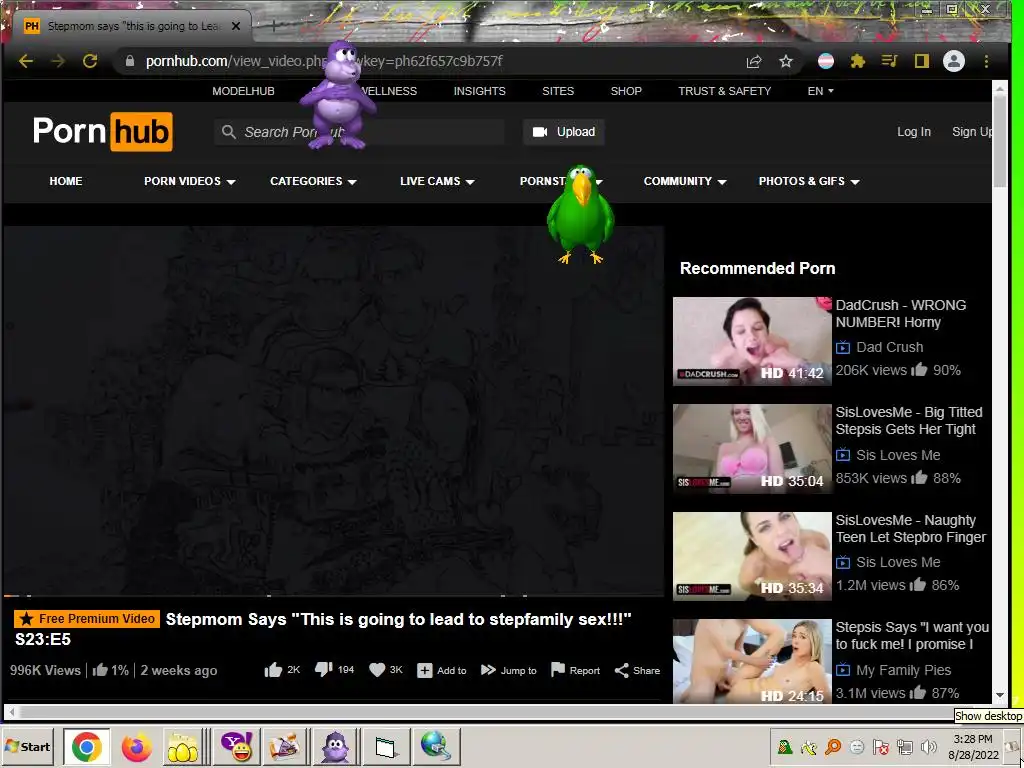Click the Share icon below the video
The width and height of the screenshot is (1024, 768).
(622, 671)
